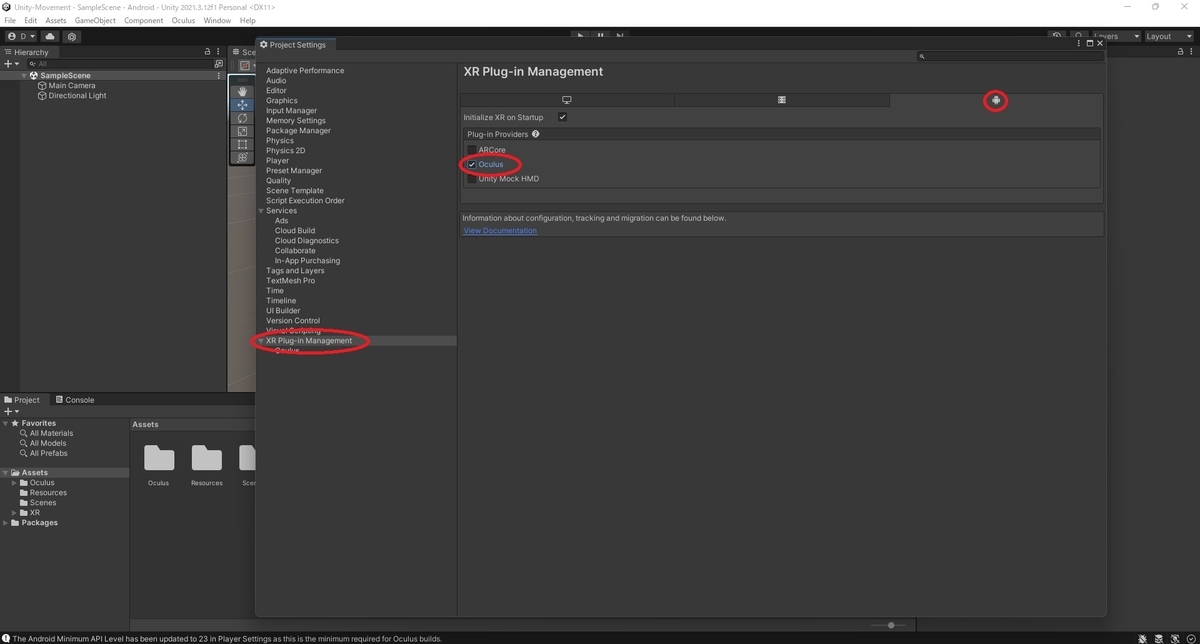Open Undo History icon
The width and height of the screenshot is (1200, 644).
click(1057, 36)
